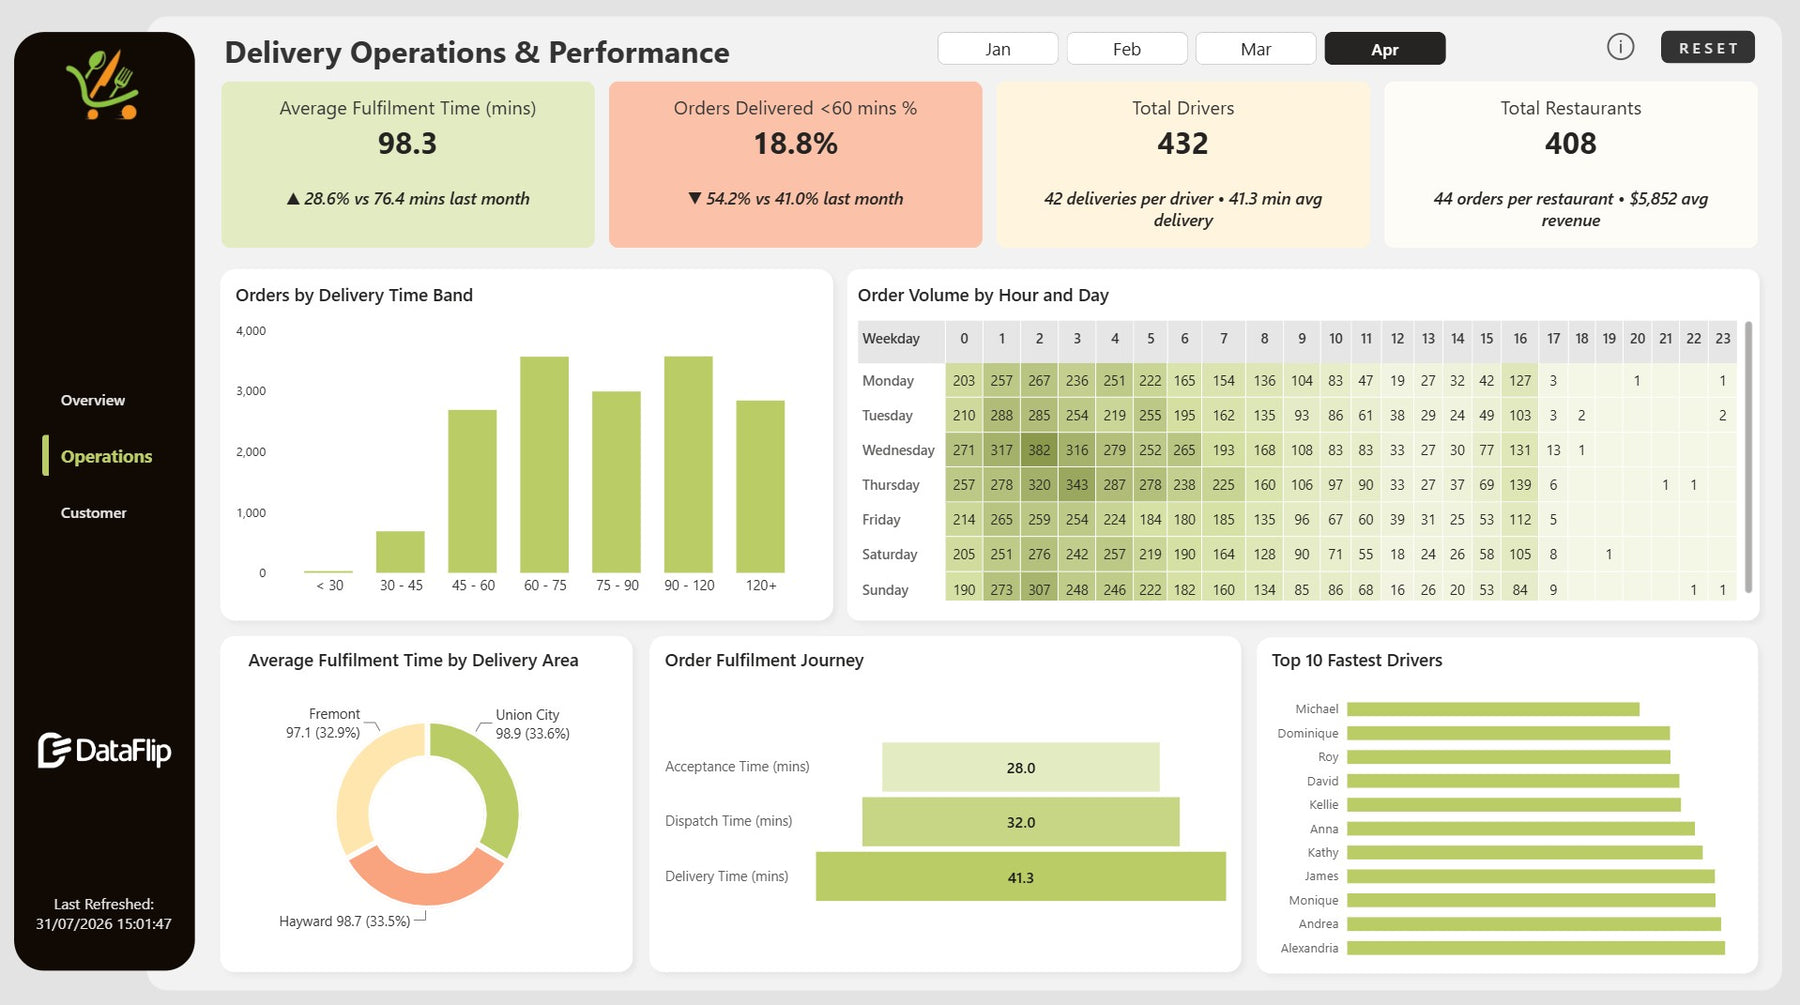Select the Operations navigation item
1800x1005 pixels.
(106, 456)
